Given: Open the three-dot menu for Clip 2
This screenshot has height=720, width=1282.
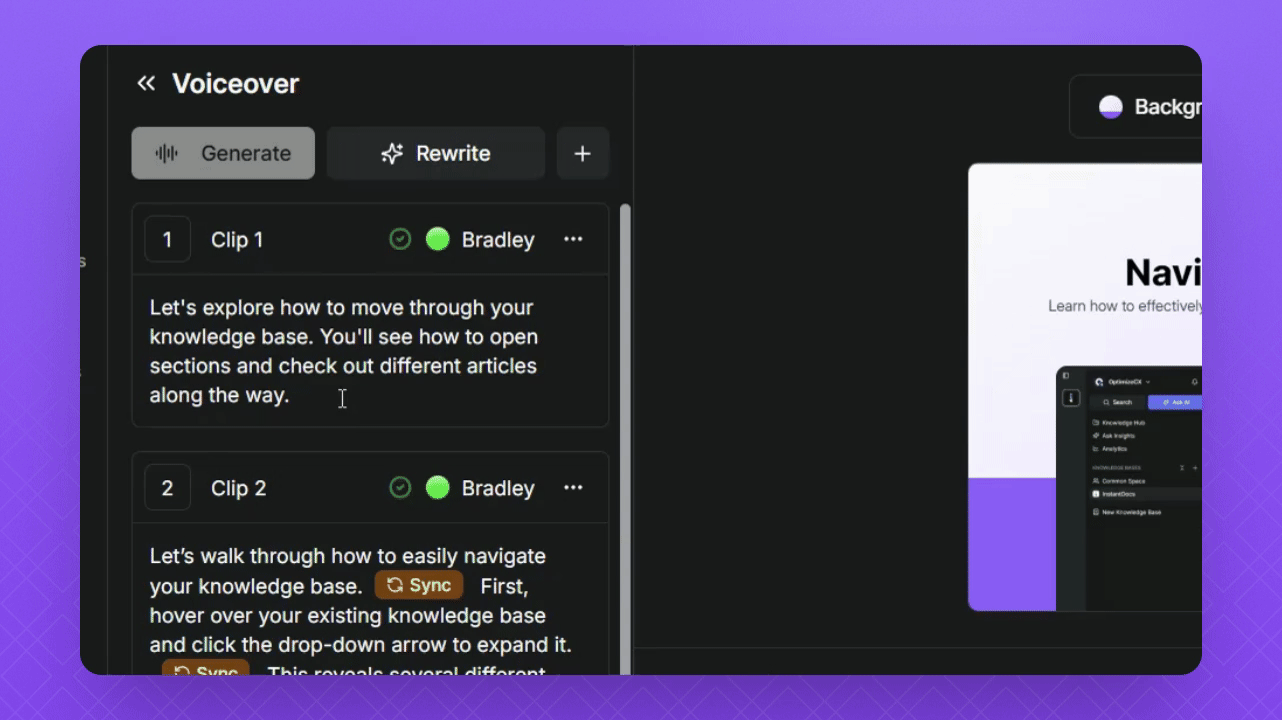Looking at the screenshot, I should click(573, 487).
